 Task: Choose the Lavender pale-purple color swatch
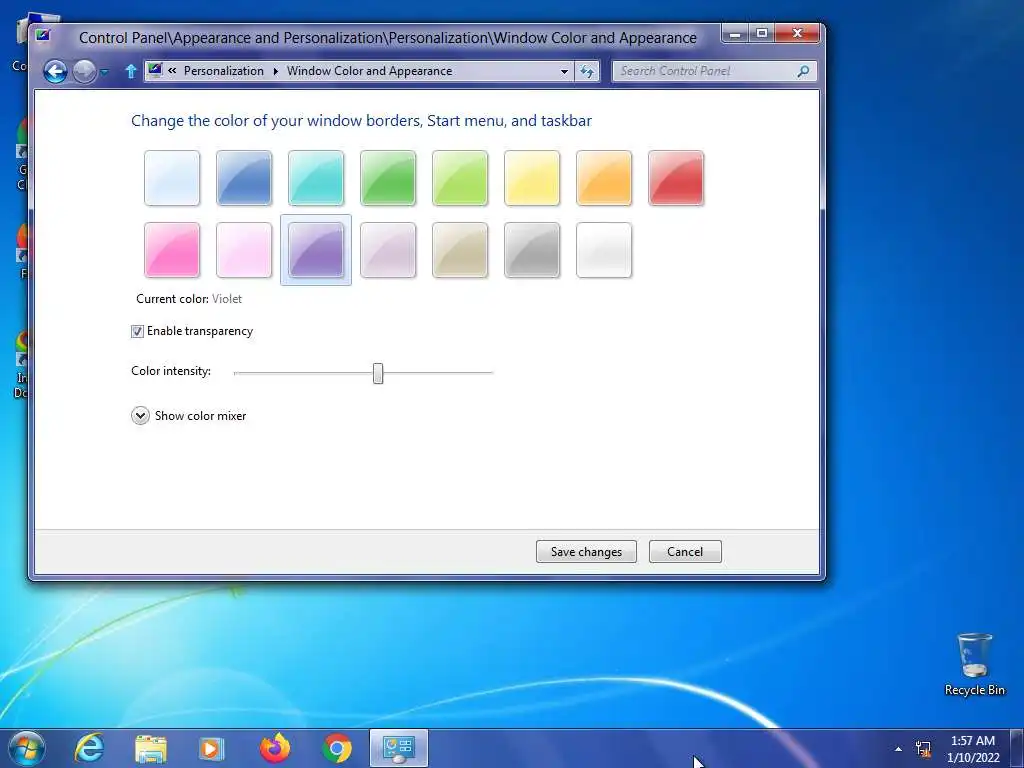click(x=388, y=249)
